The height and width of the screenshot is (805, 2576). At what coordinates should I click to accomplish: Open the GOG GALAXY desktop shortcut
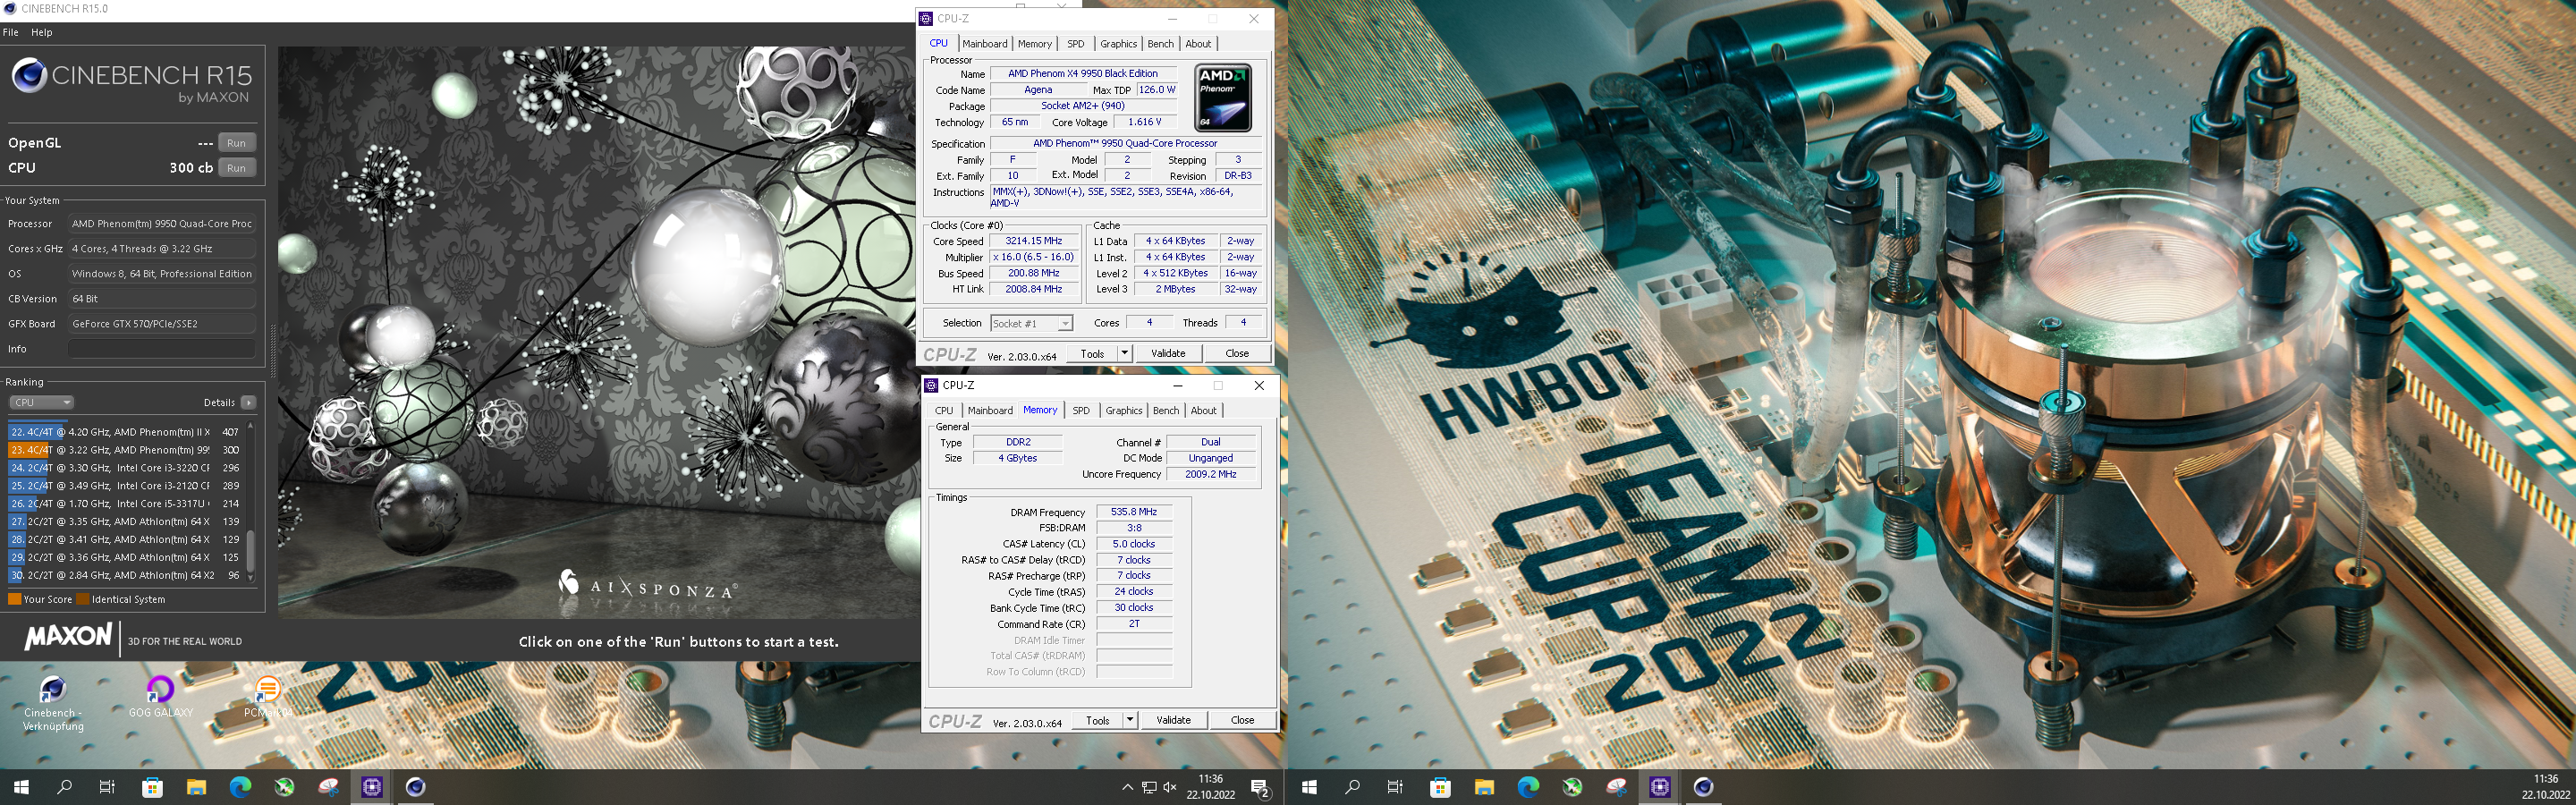[x=160, y=697]
